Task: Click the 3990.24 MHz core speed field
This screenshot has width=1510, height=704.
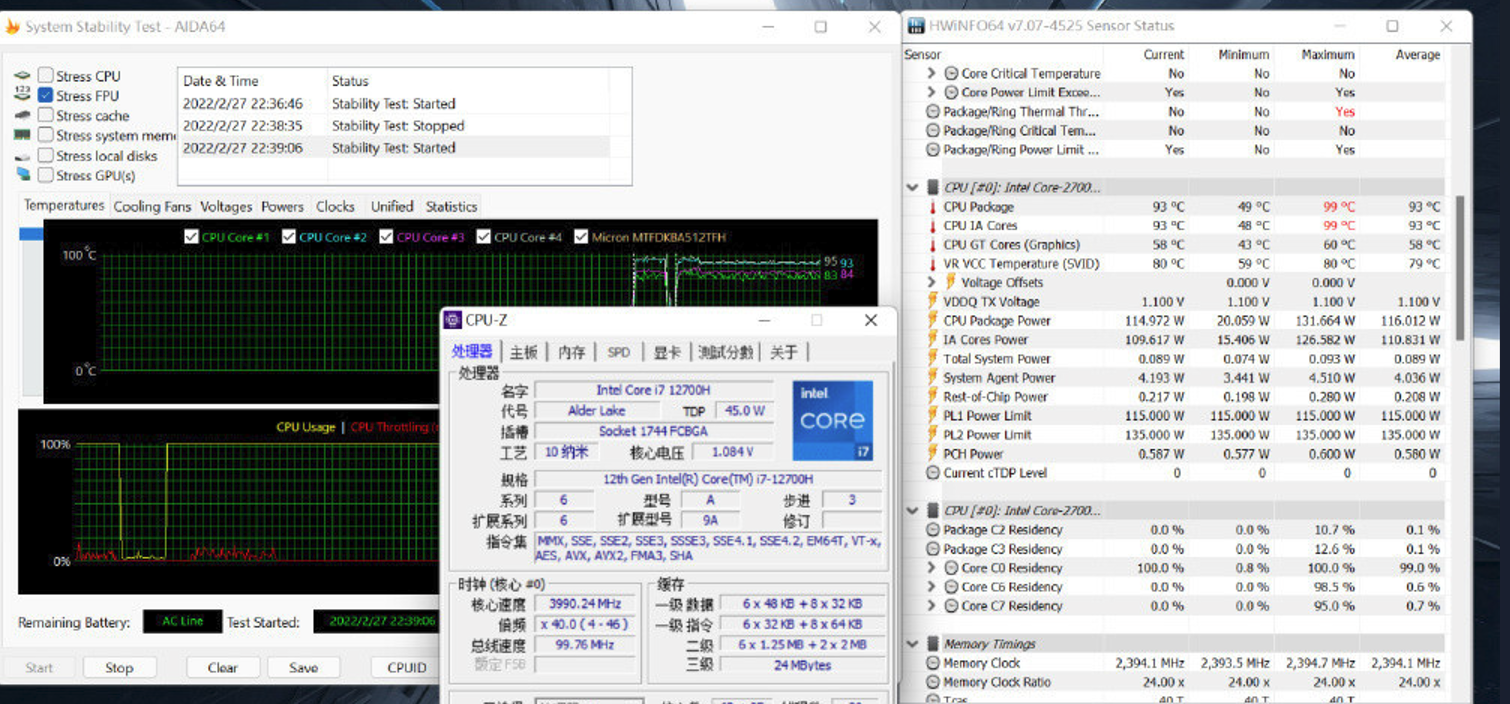Action: pyautogui.click(x=586, y=604)
